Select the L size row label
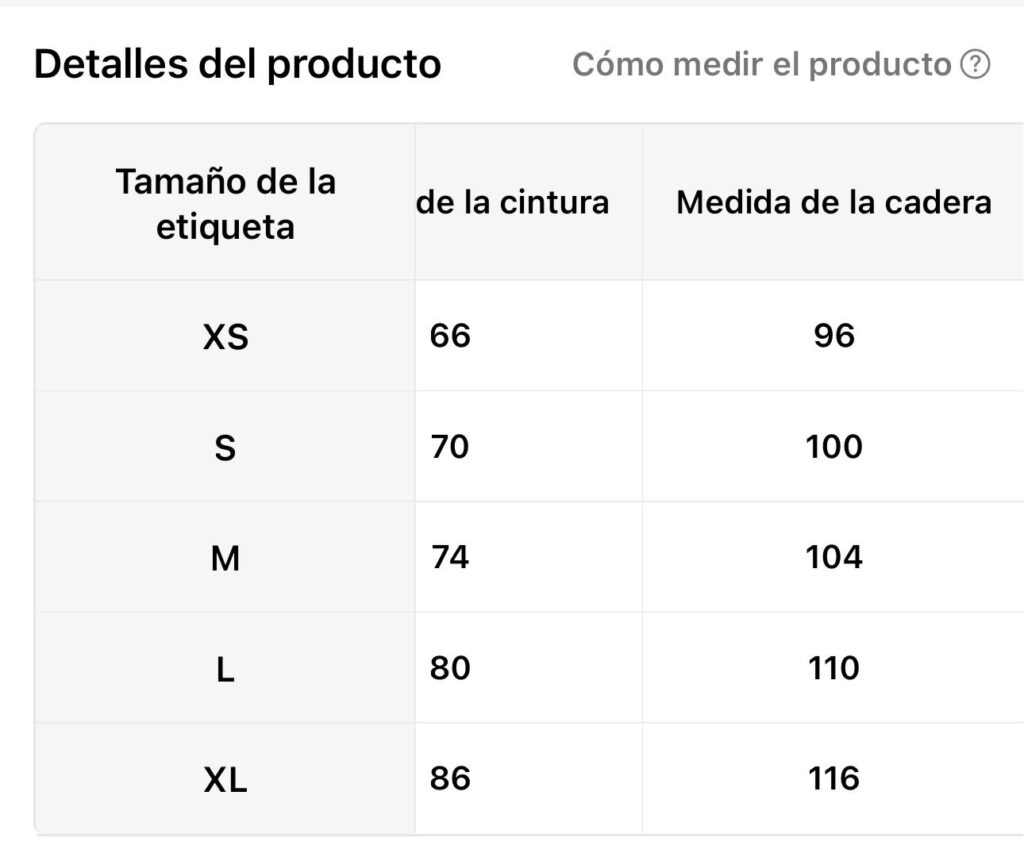The width and height of the screenshot is (1024, 853). (x=225, y=669)
